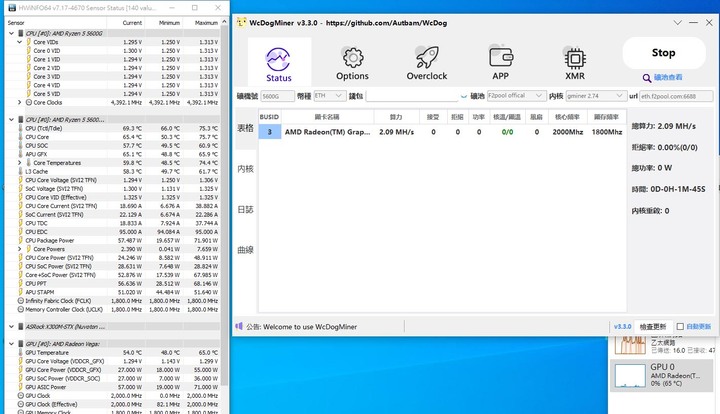Viewport: 720px width, 414px height.
Task: Select the 內核 kernel side tab
Action: pyautogui.click(x=246, y=169)
